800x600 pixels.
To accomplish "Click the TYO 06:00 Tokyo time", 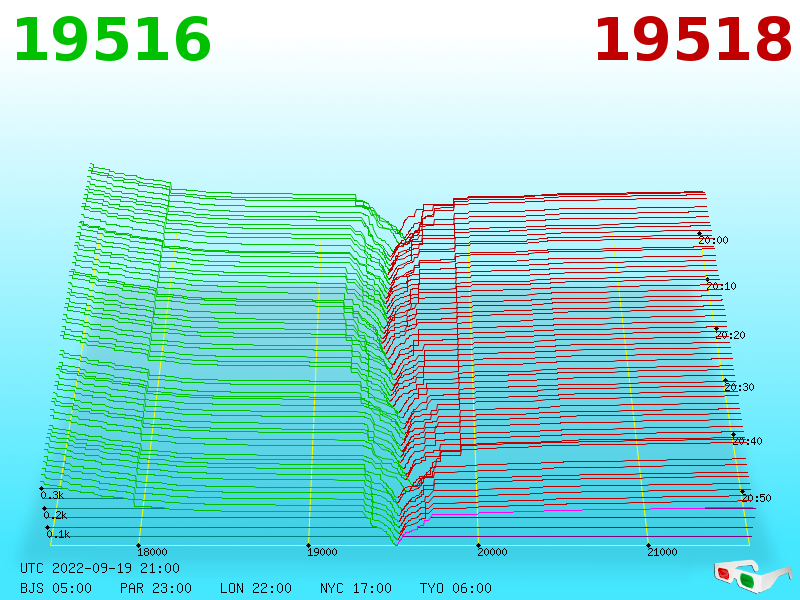I will click(456, 588).
